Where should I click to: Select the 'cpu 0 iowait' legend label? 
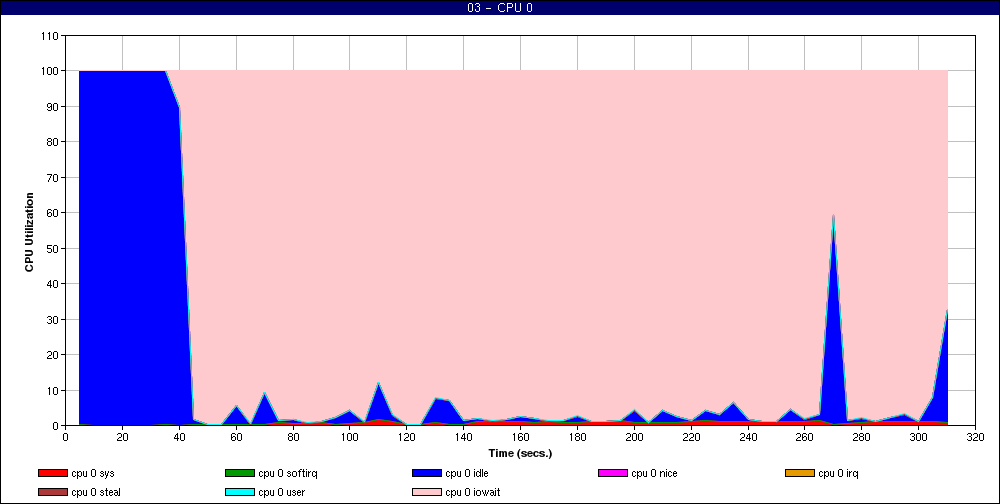tap(473, 493)
